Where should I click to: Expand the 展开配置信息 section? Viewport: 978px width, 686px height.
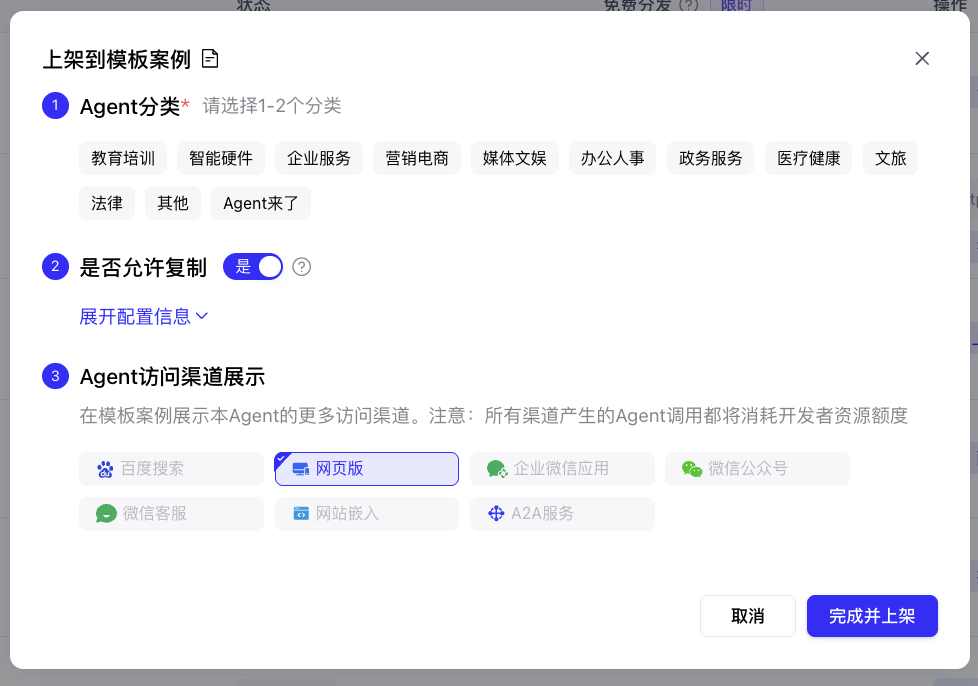coord(136,317)
